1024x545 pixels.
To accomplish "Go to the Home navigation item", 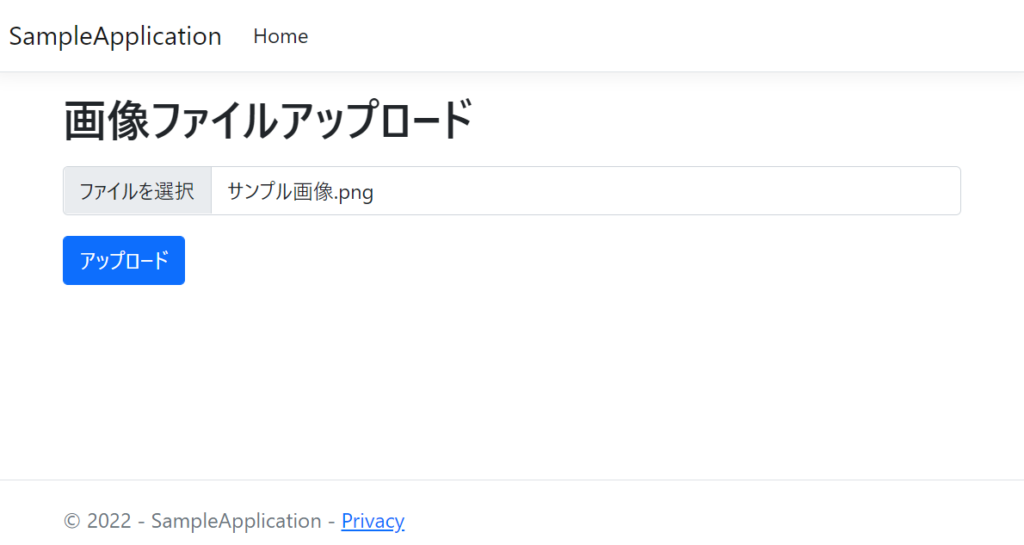I will [280, 36].
